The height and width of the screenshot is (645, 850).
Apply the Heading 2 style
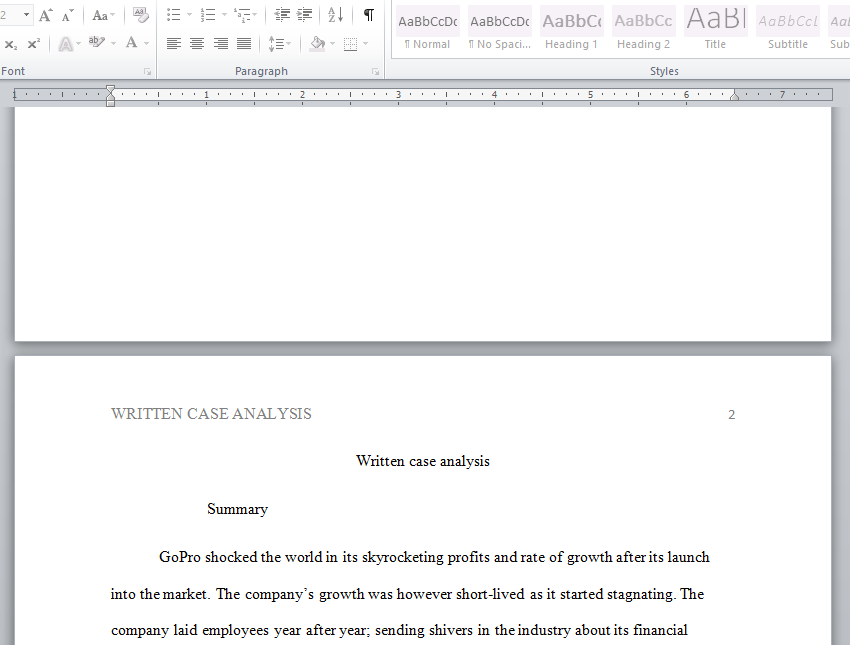coord(644,29)
